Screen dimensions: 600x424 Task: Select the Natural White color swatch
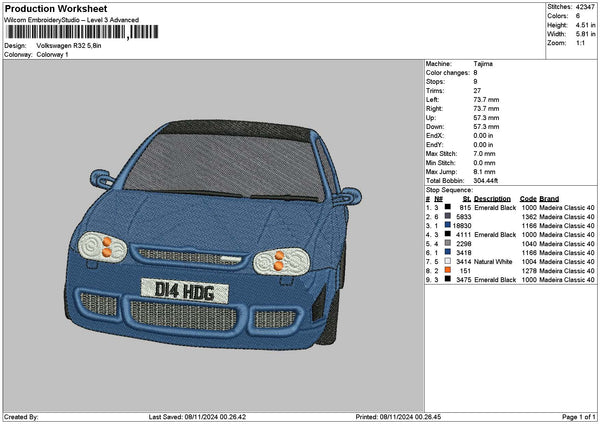pos(447,261)
